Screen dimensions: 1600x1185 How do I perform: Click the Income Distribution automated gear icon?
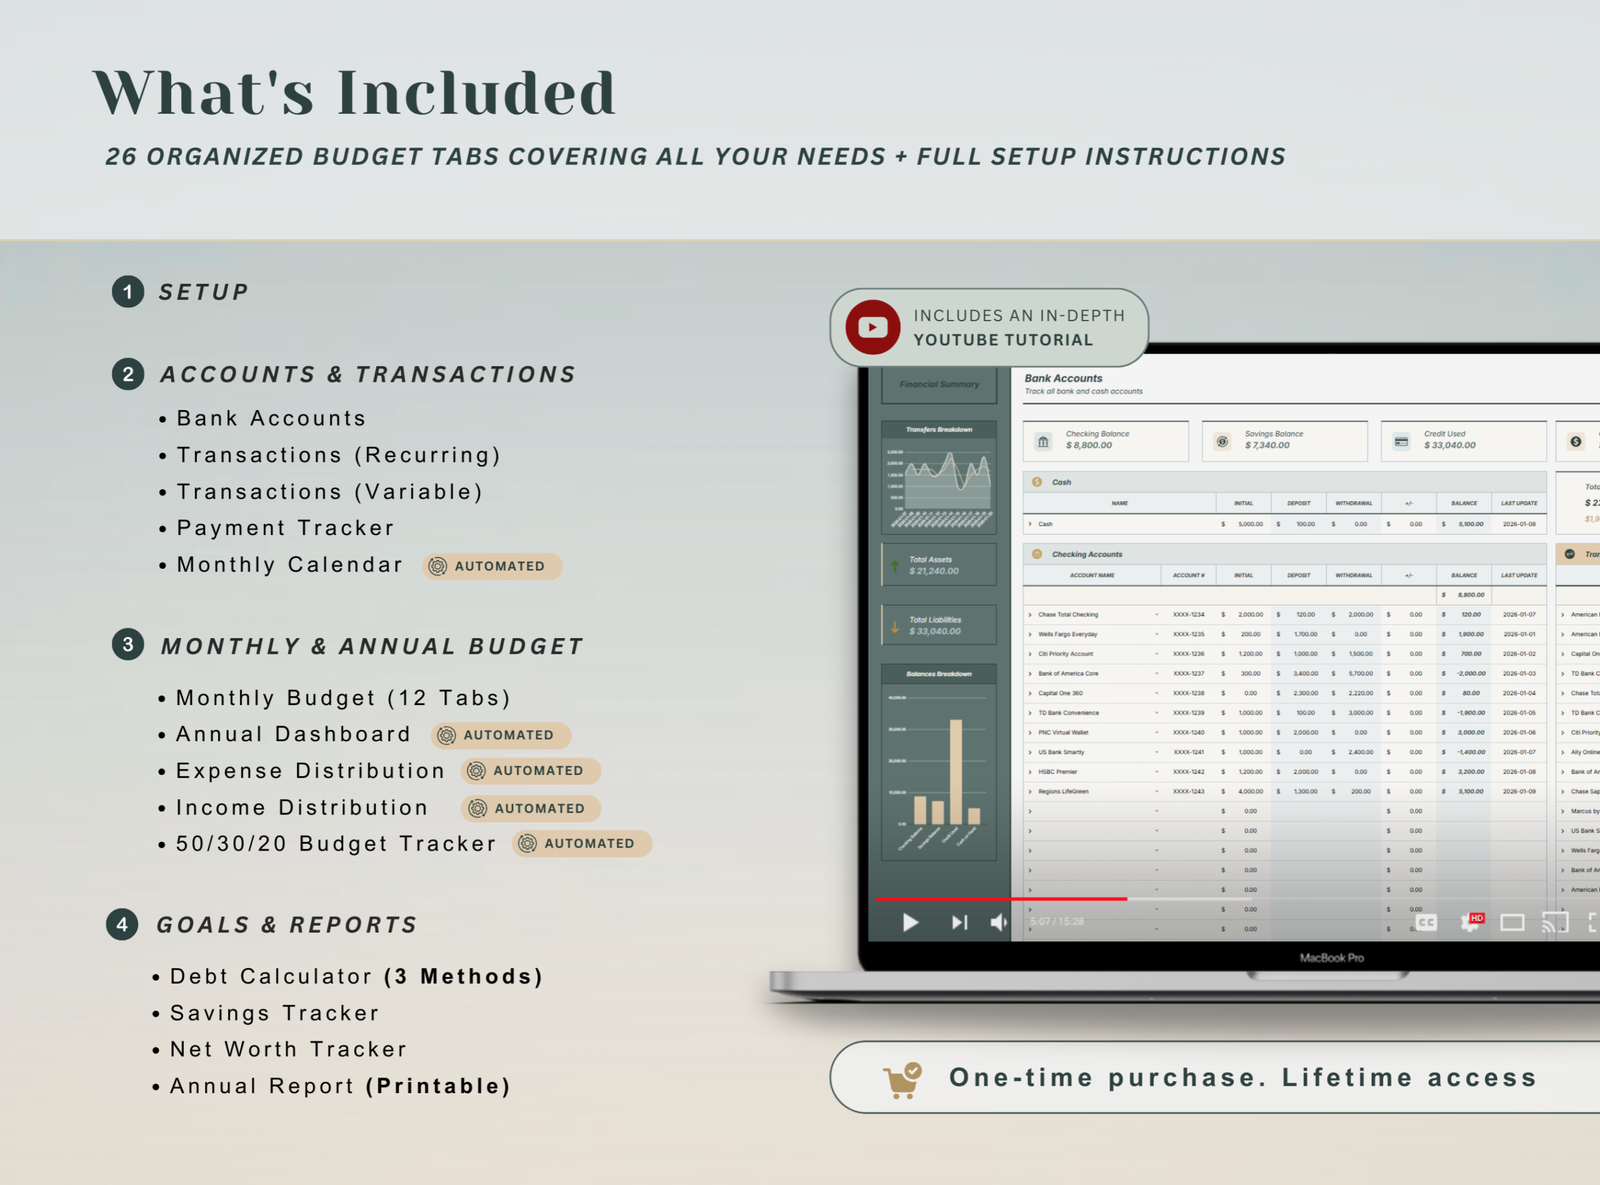478,808
